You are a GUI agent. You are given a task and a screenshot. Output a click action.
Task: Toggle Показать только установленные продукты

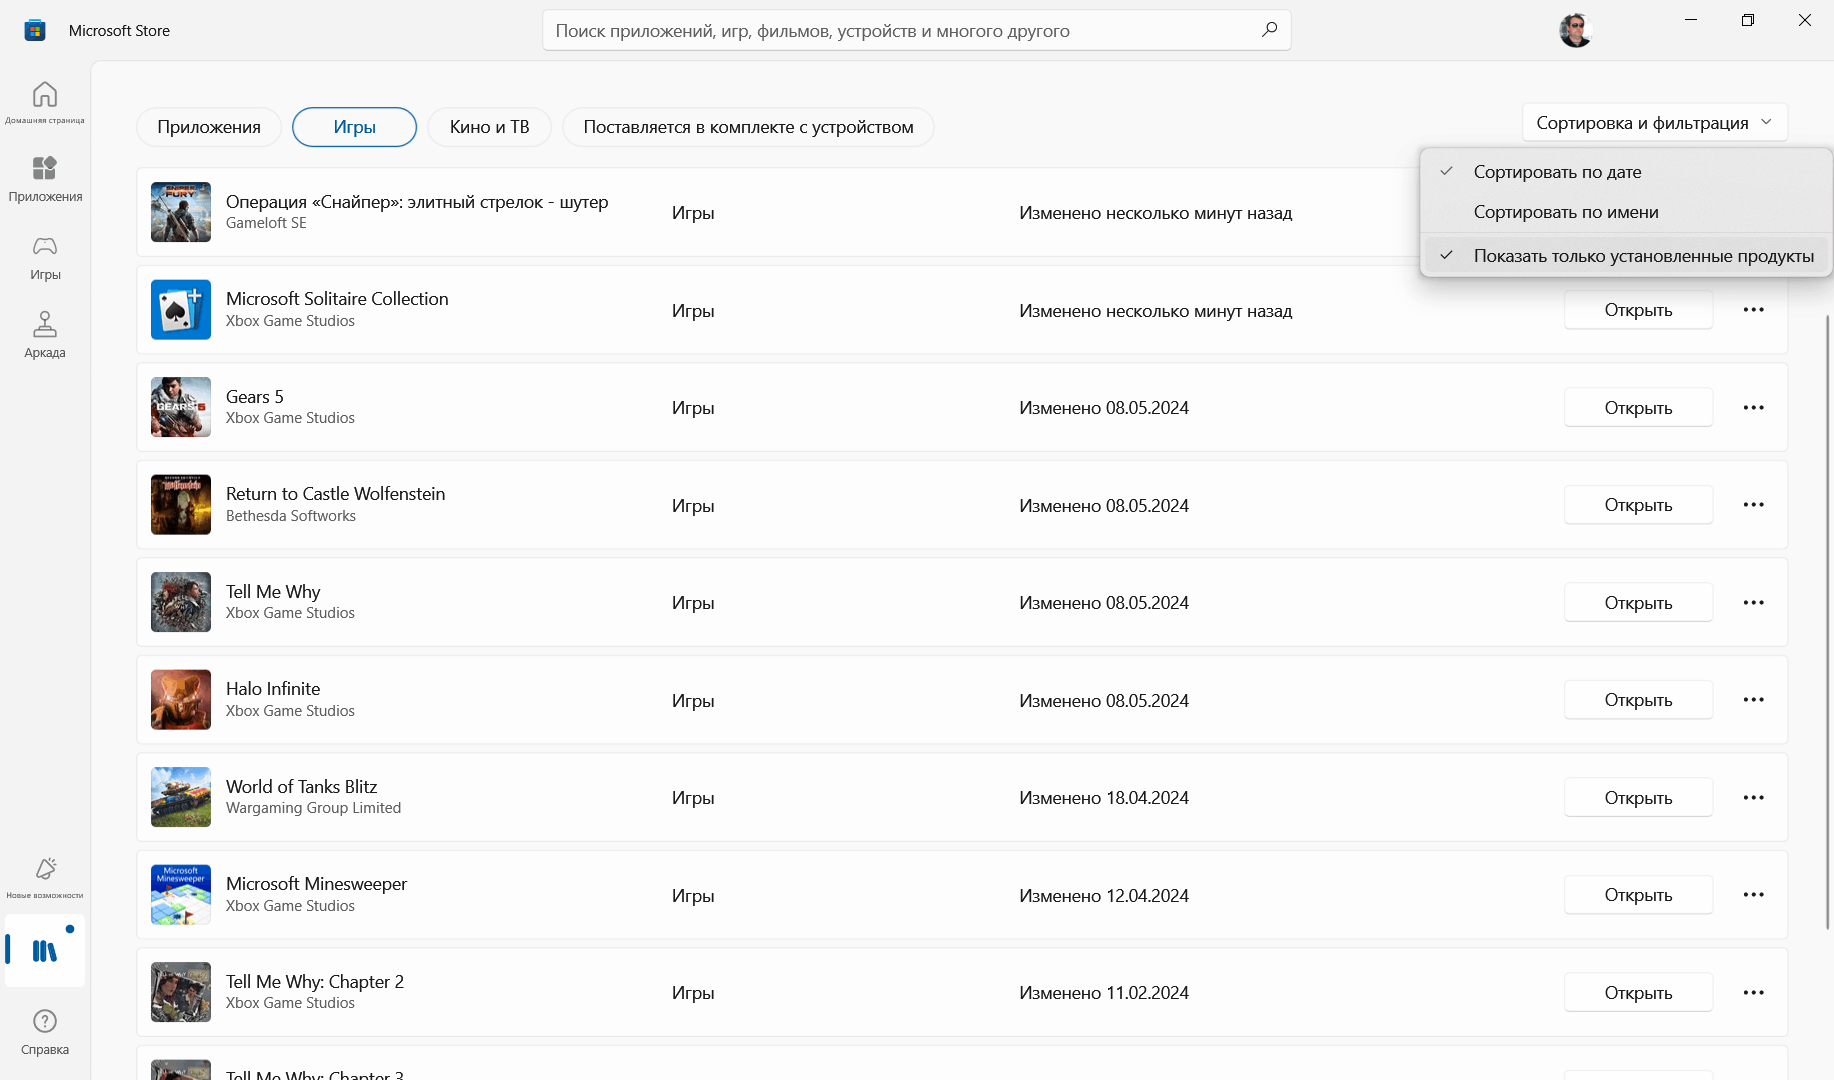1626,256
